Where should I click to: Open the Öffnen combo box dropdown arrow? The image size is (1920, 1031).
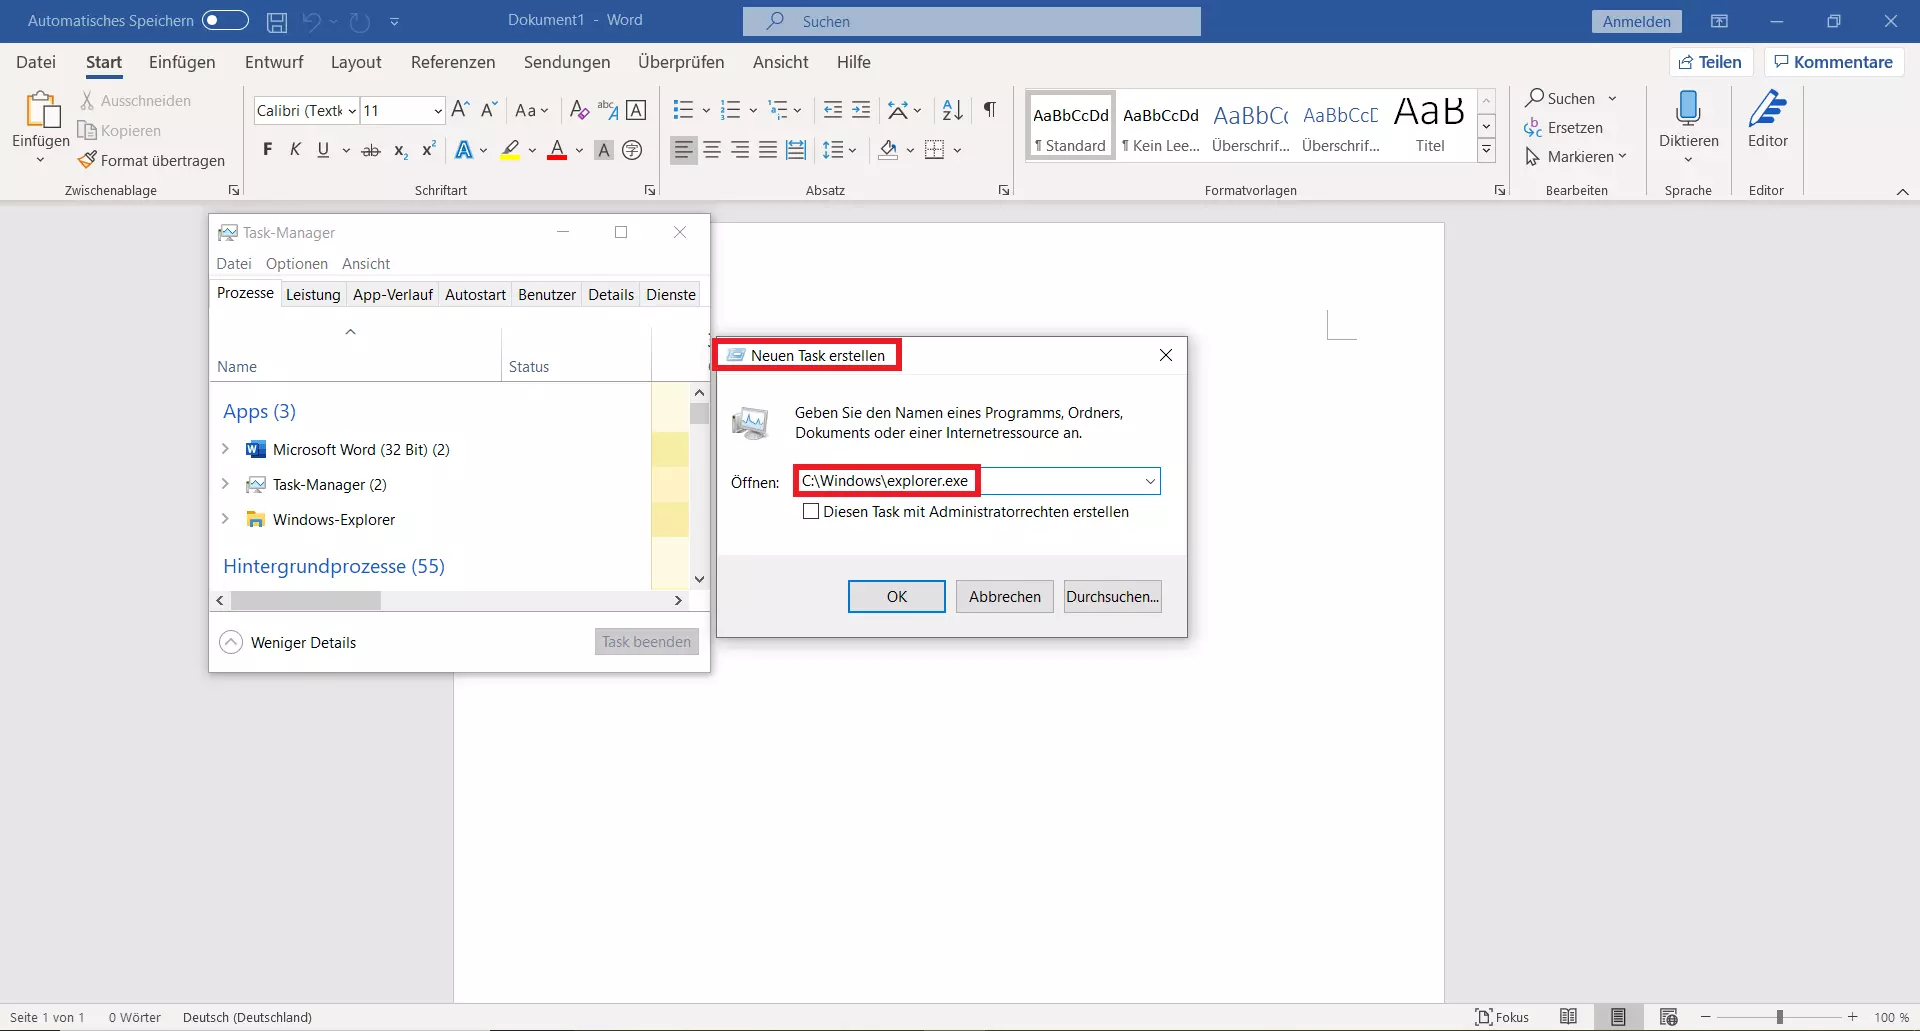[1150, 481]
